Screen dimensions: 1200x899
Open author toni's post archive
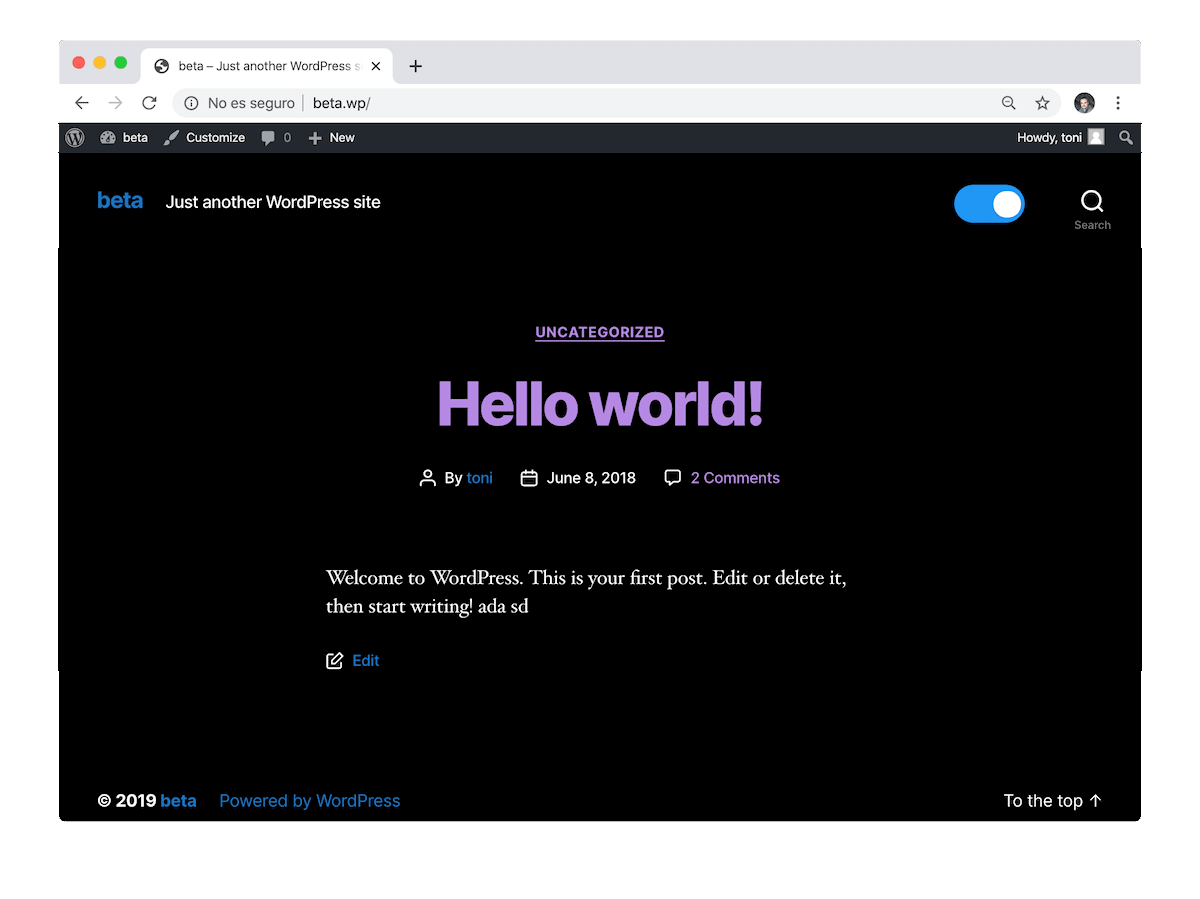(480, 478)
